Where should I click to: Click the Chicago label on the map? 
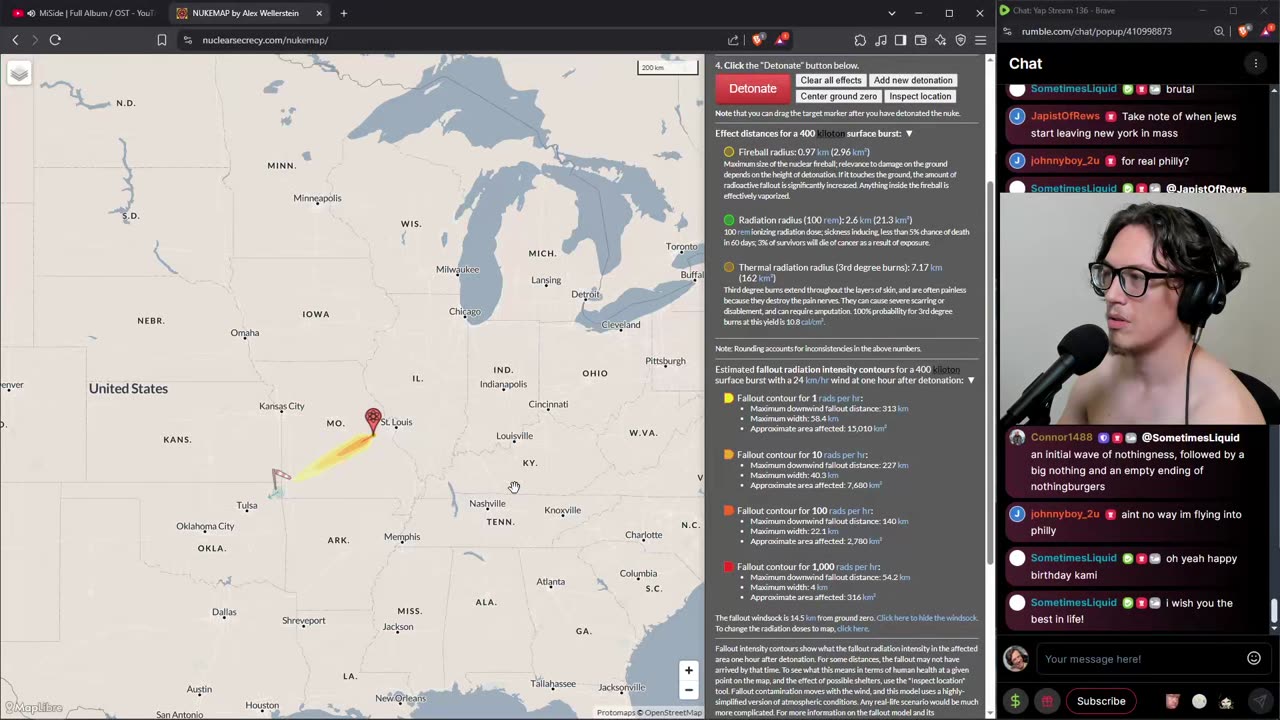tap(465, 311)
